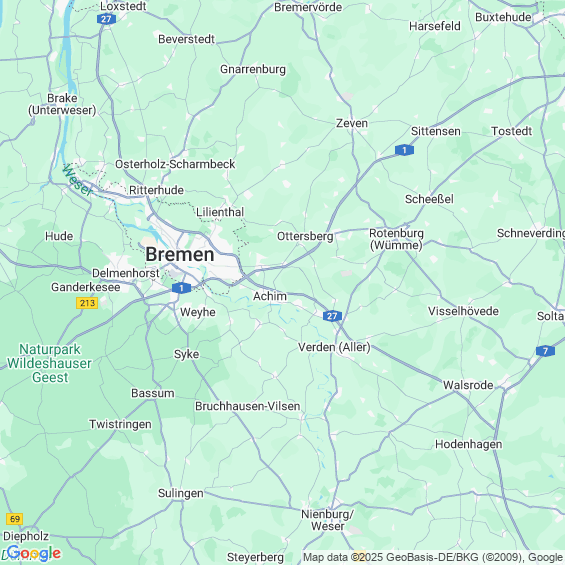Screen dimensions: 565x565
Task: Click the Bruchhausen-Vilsen label
Action: (248, 406)
